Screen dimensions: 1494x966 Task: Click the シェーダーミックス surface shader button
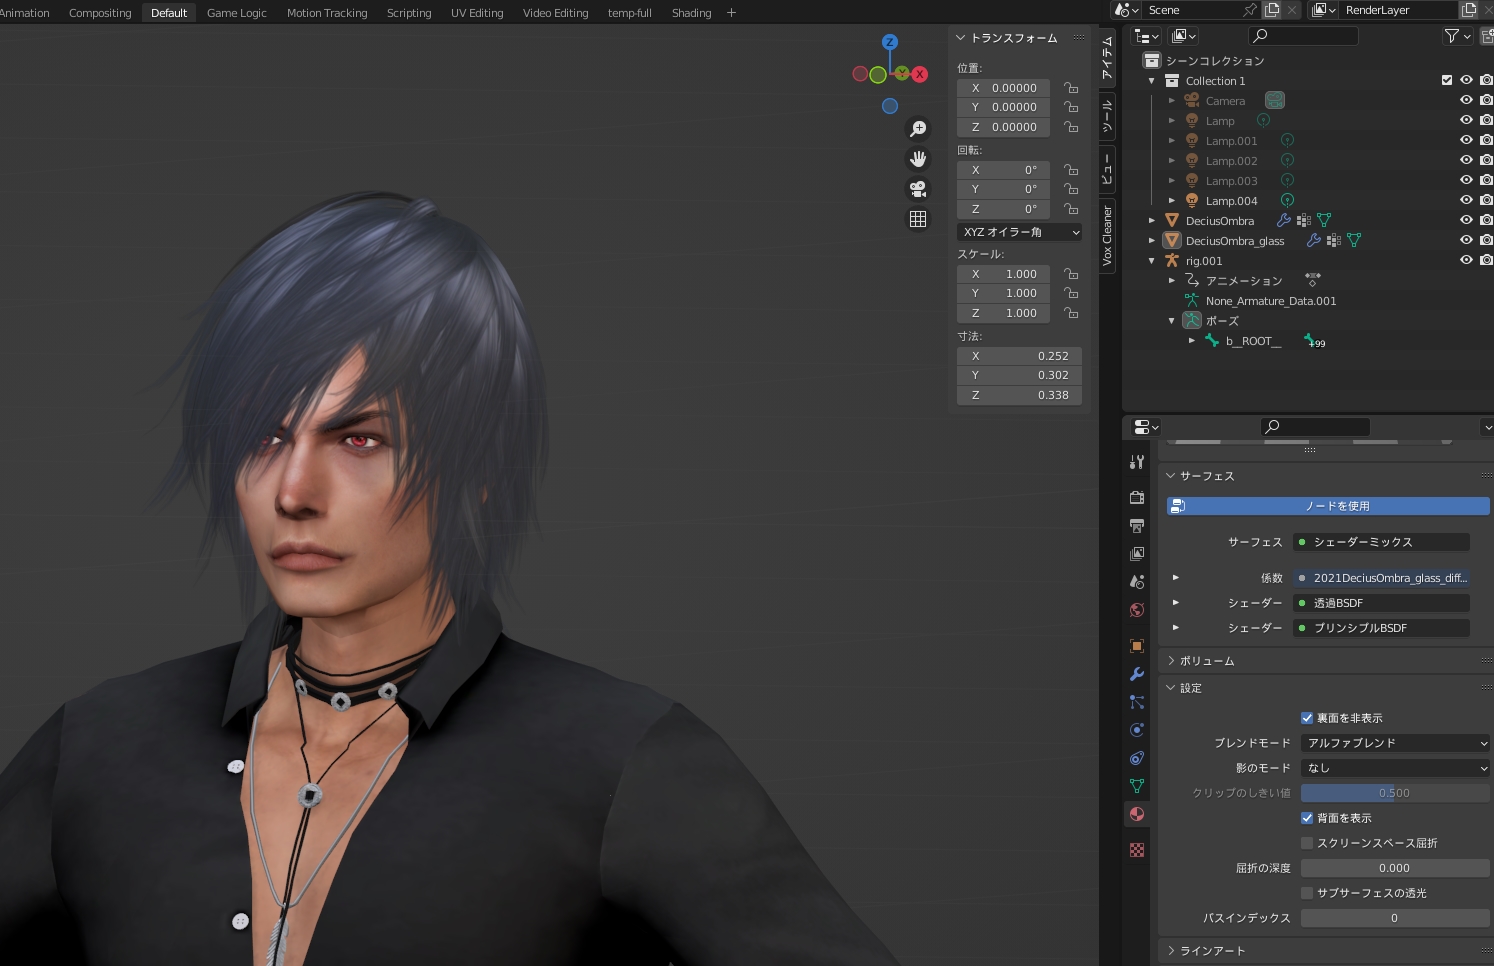click(1380, 542)
